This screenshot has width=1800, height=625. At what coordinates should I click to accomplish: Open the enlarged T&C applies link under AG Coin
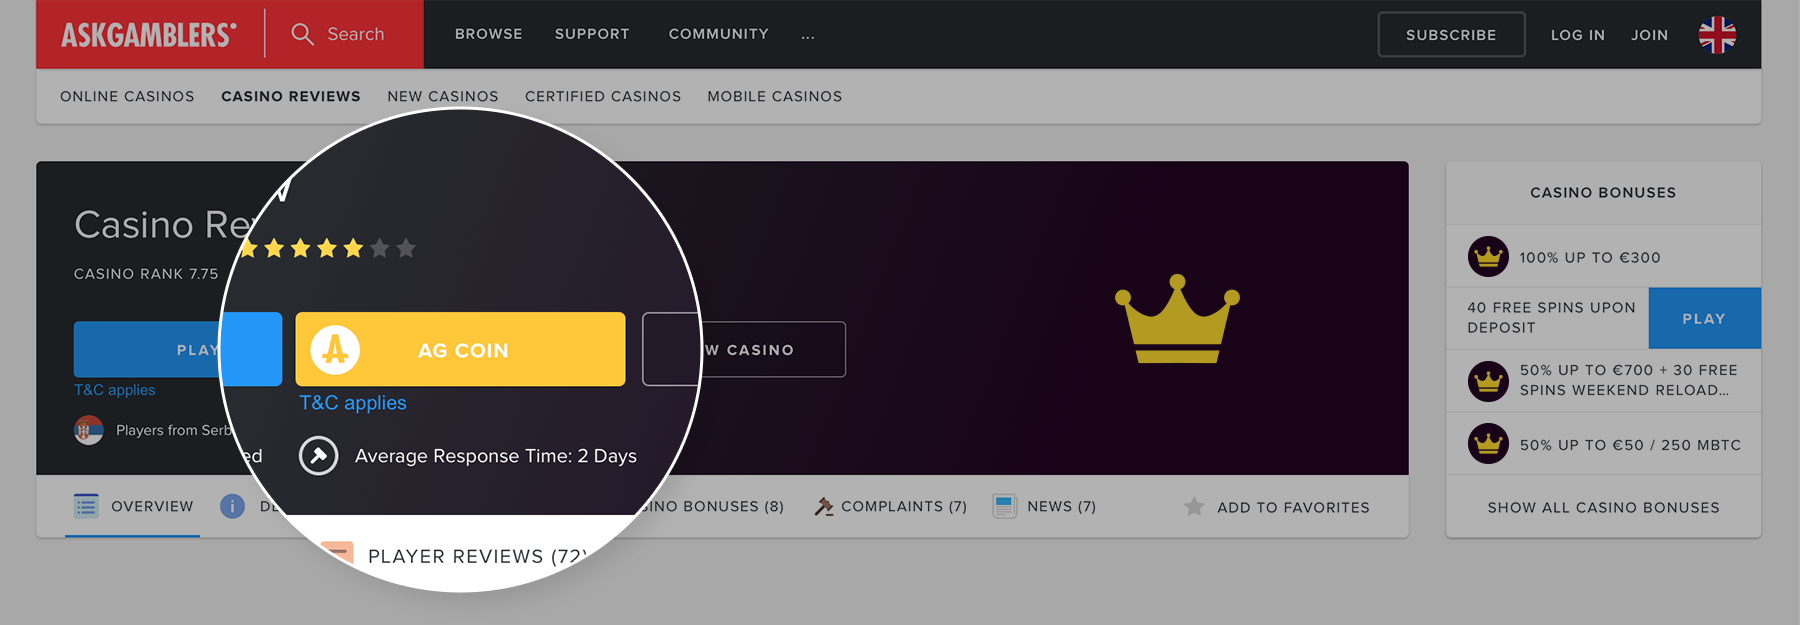coord(353,403)
